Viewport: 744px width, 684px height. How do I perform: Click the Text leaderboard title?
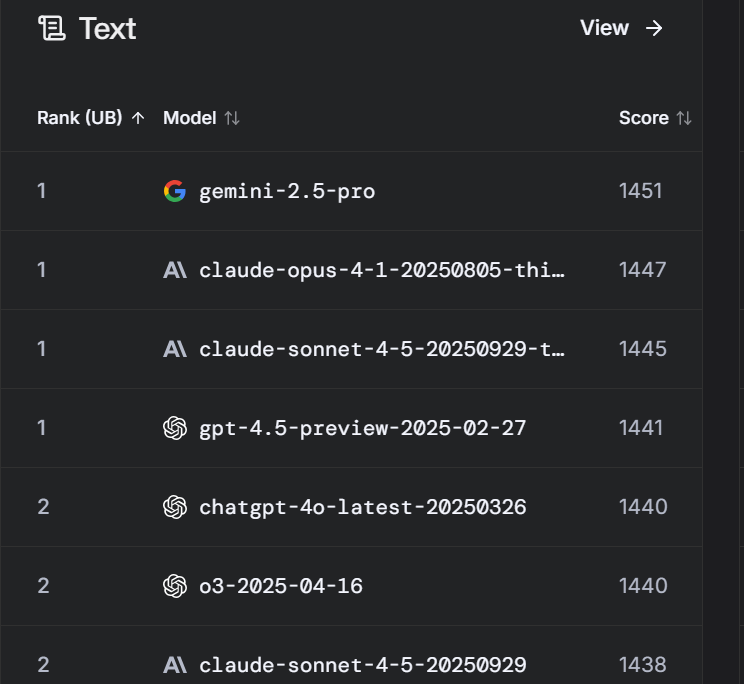107,28
